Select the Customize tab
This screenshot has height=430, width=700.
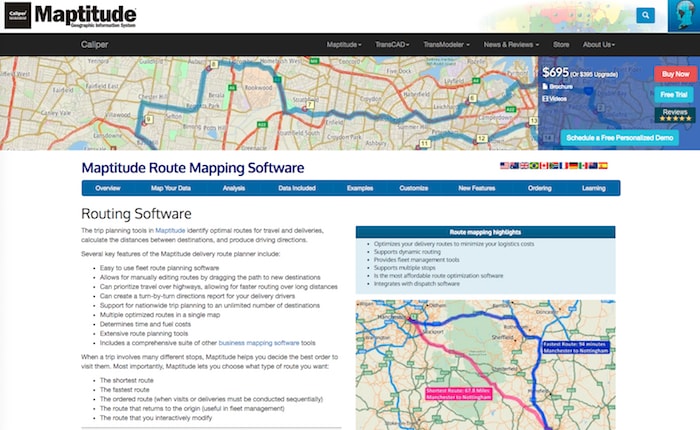coord(413,188)
